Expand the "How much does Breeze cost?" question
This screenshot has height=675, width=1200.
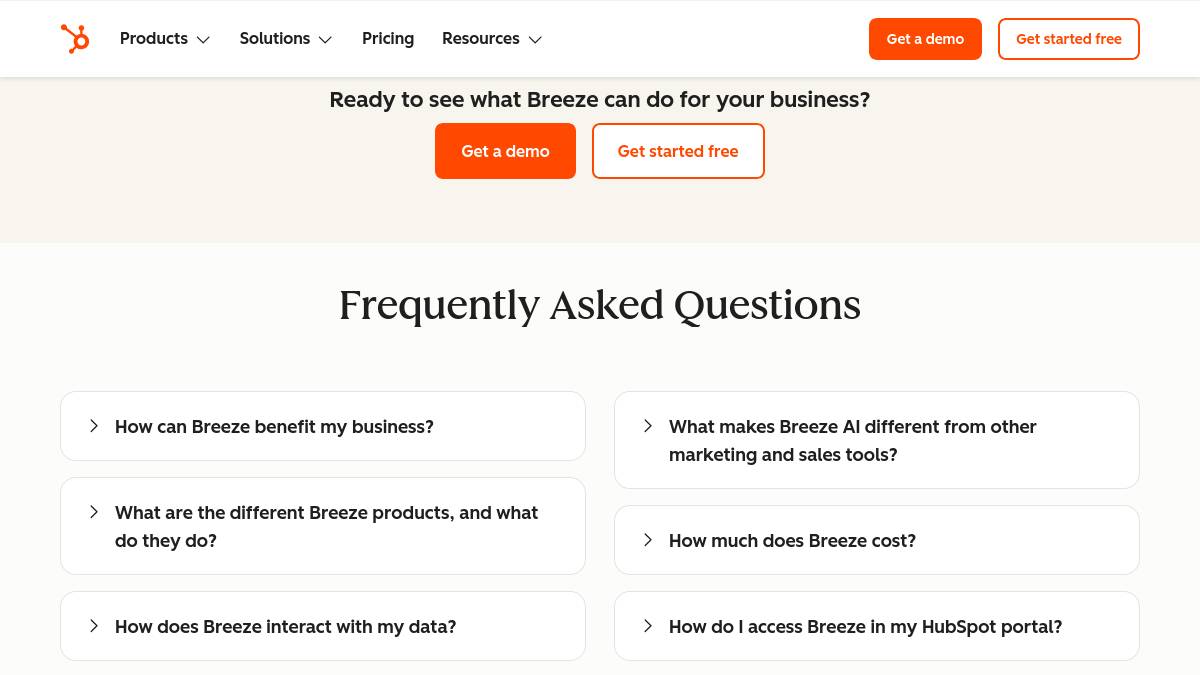(792, 541)
